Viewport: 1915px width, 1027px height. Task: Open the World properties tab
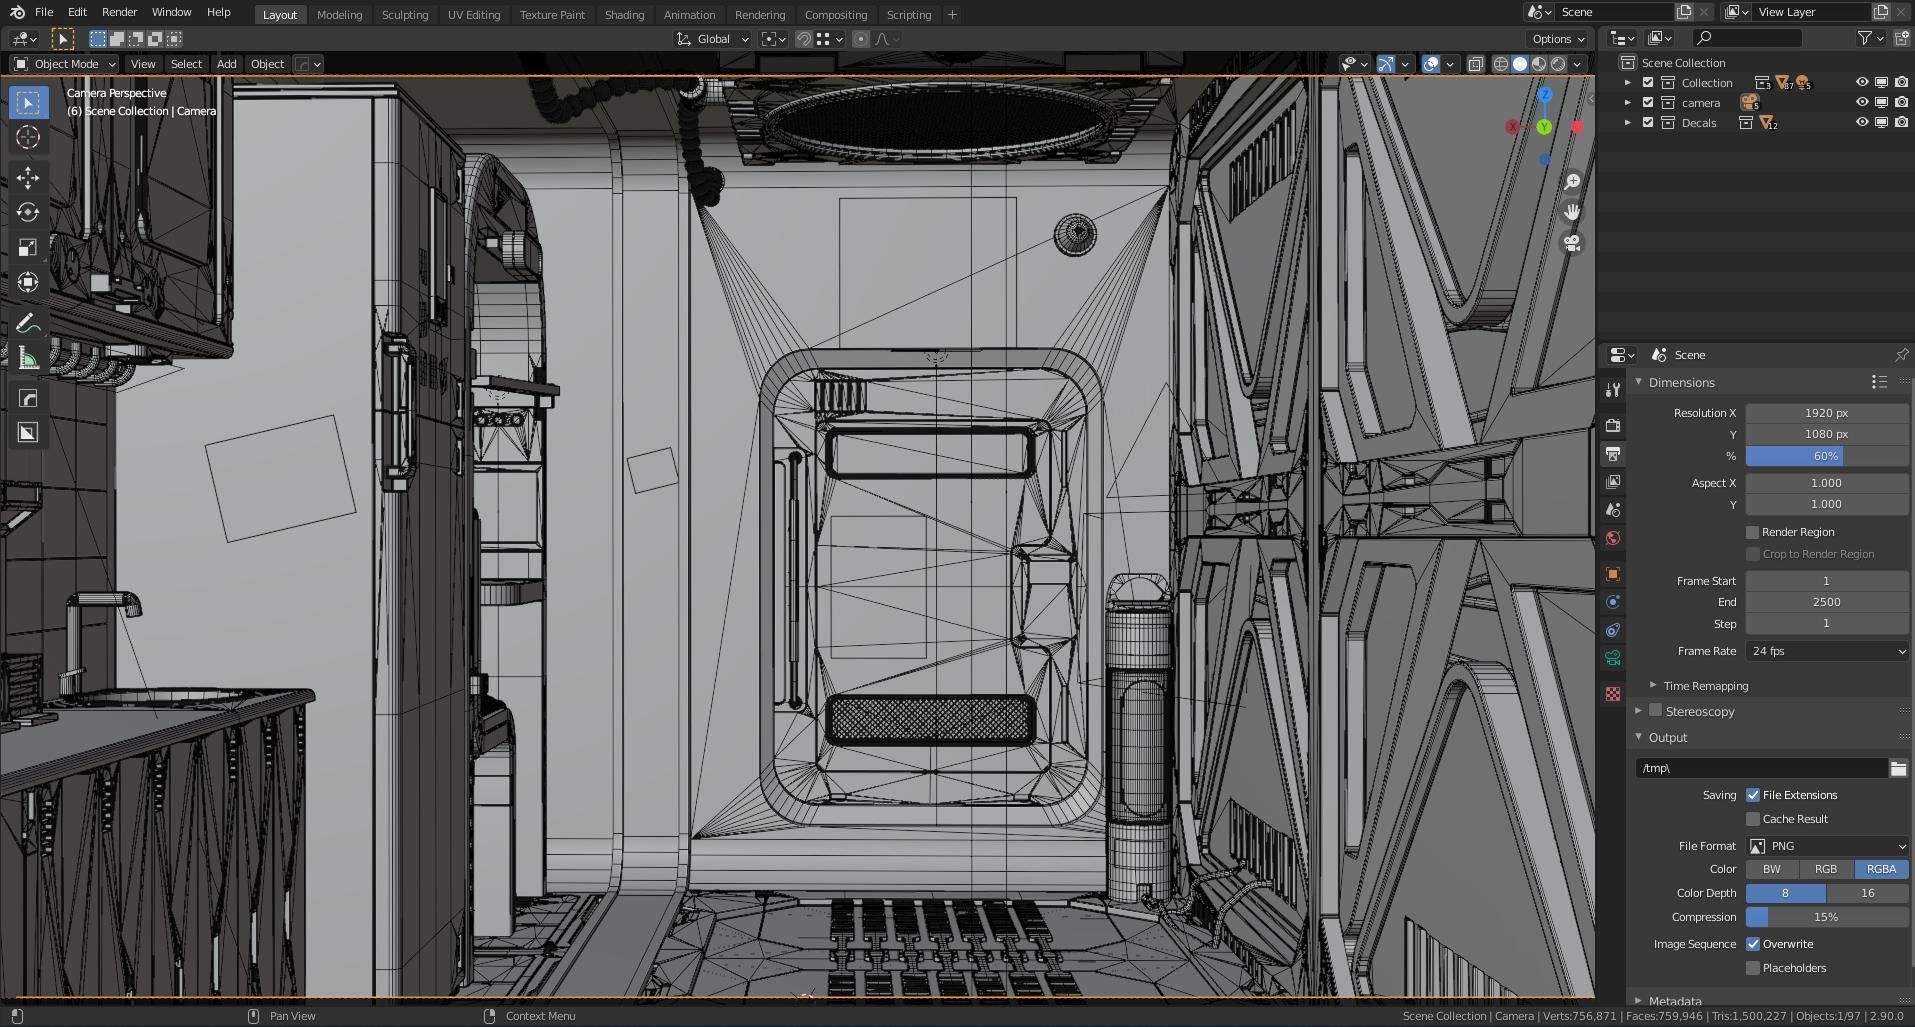[1612, 538]
